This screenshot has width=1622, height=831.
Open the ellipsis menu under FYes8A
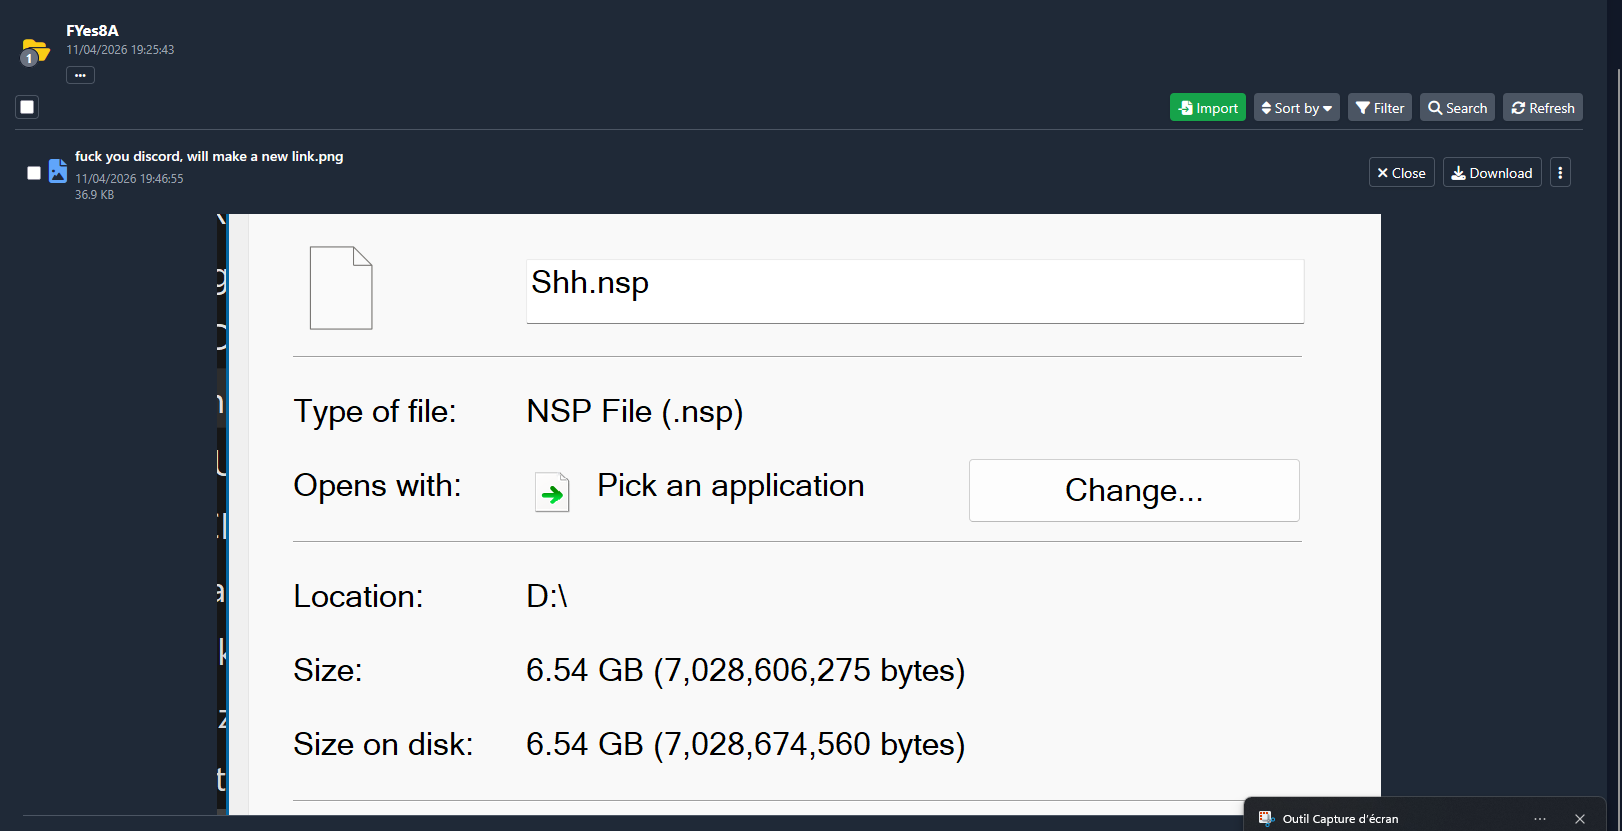pos(80,75)
